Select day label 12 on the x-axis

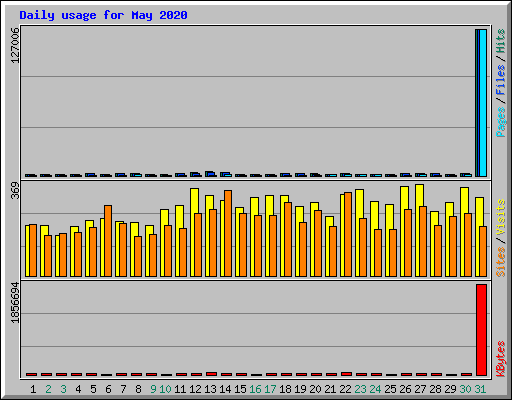(x=195, y=389)
